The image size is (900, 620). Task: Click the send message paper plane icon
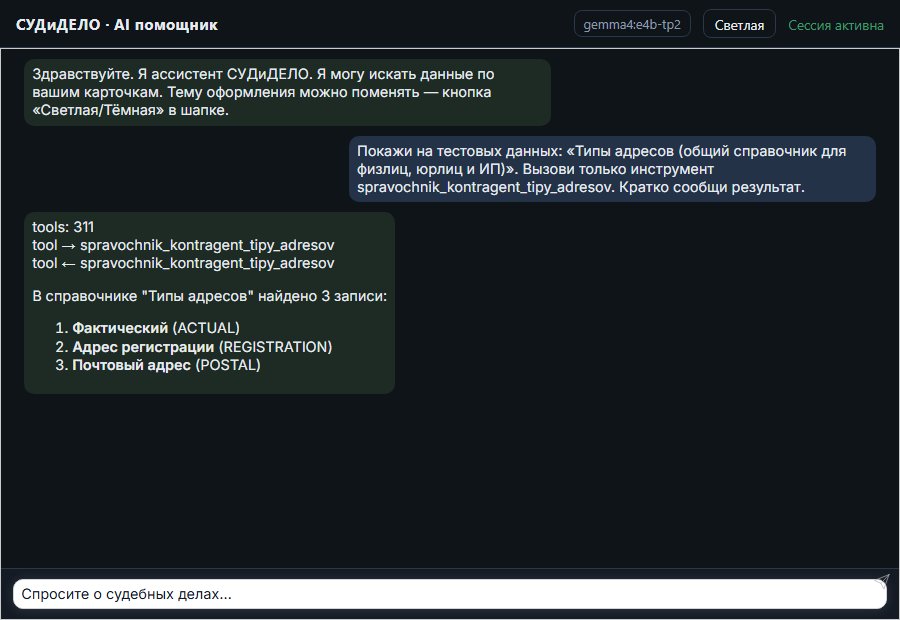pyautogui.click(x=882, y=581)
